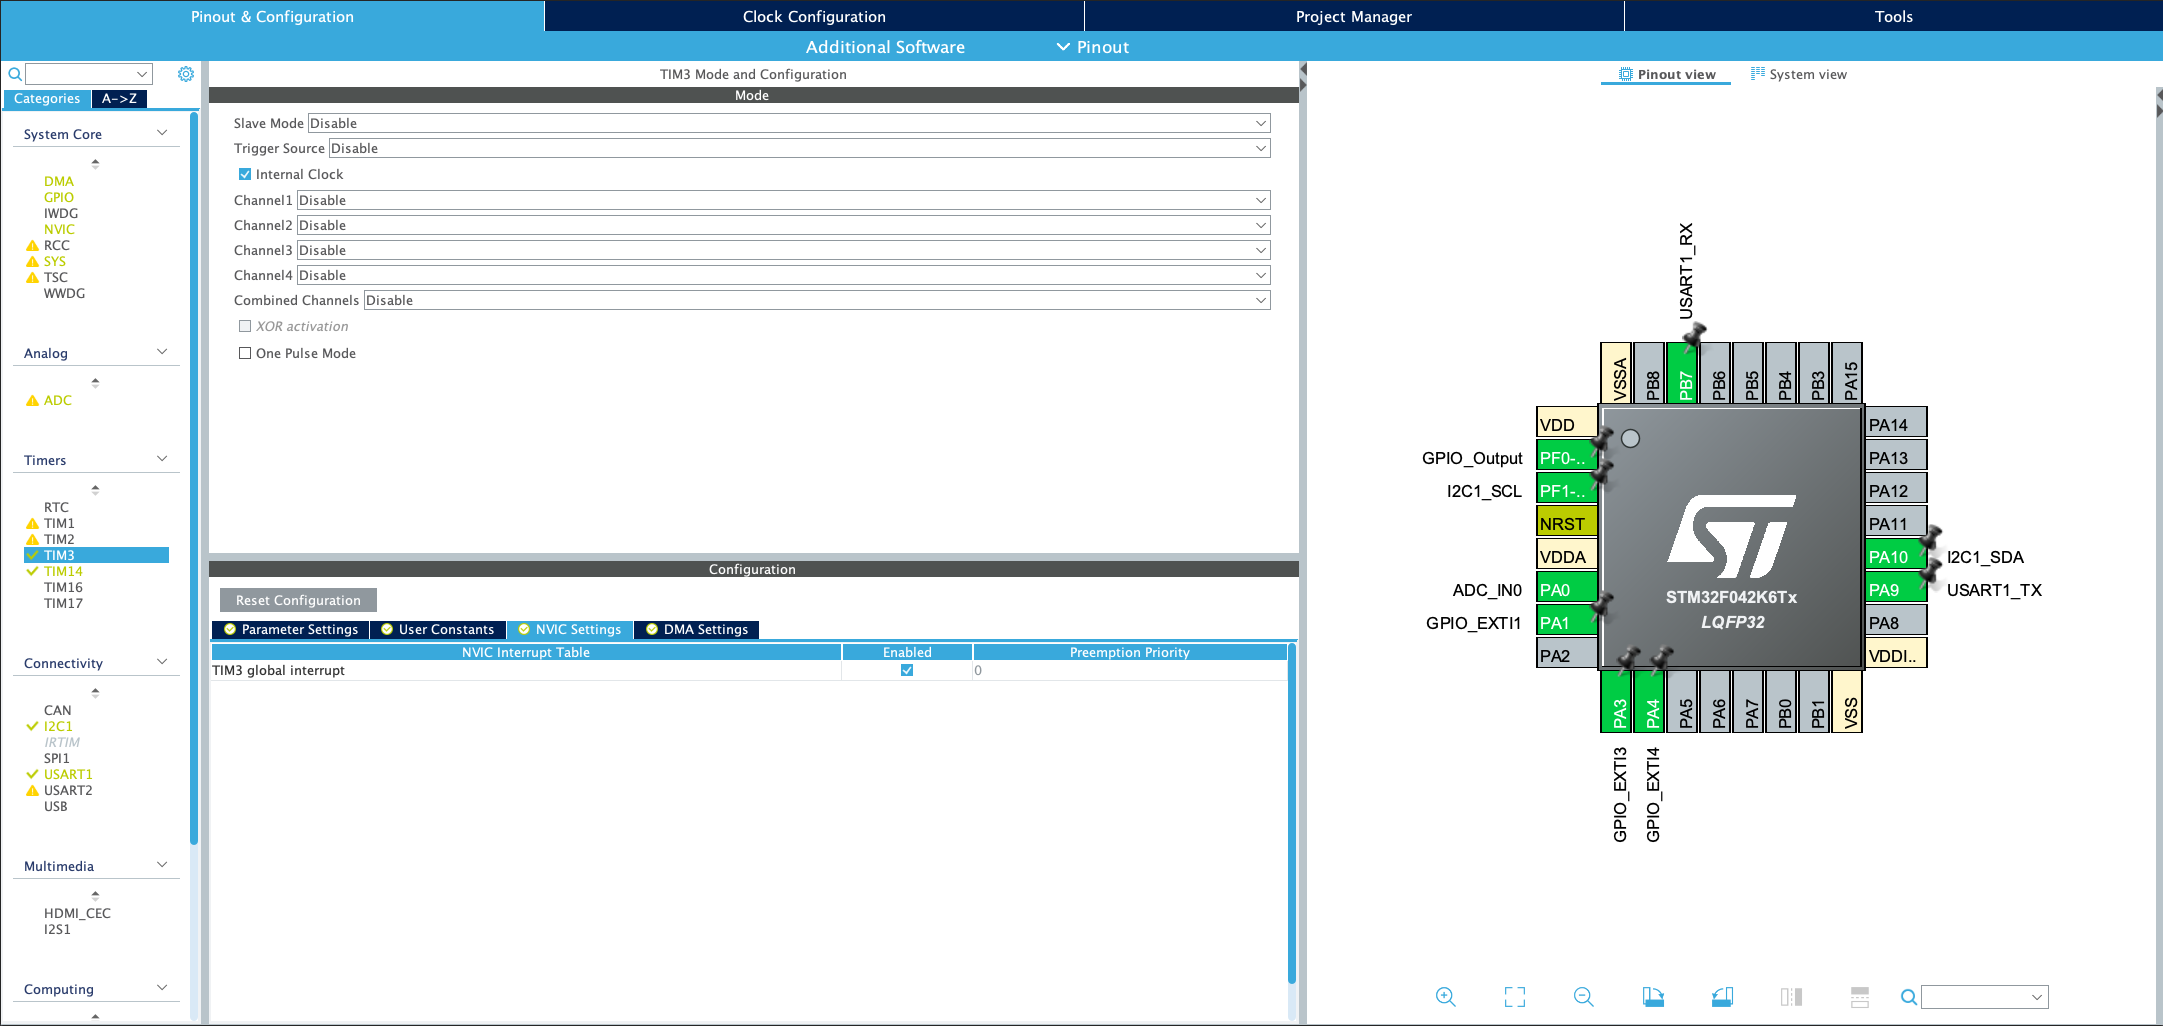Screen dimensions: 2163x1026
Task: Open Additional Software
Action: [885, 47]
